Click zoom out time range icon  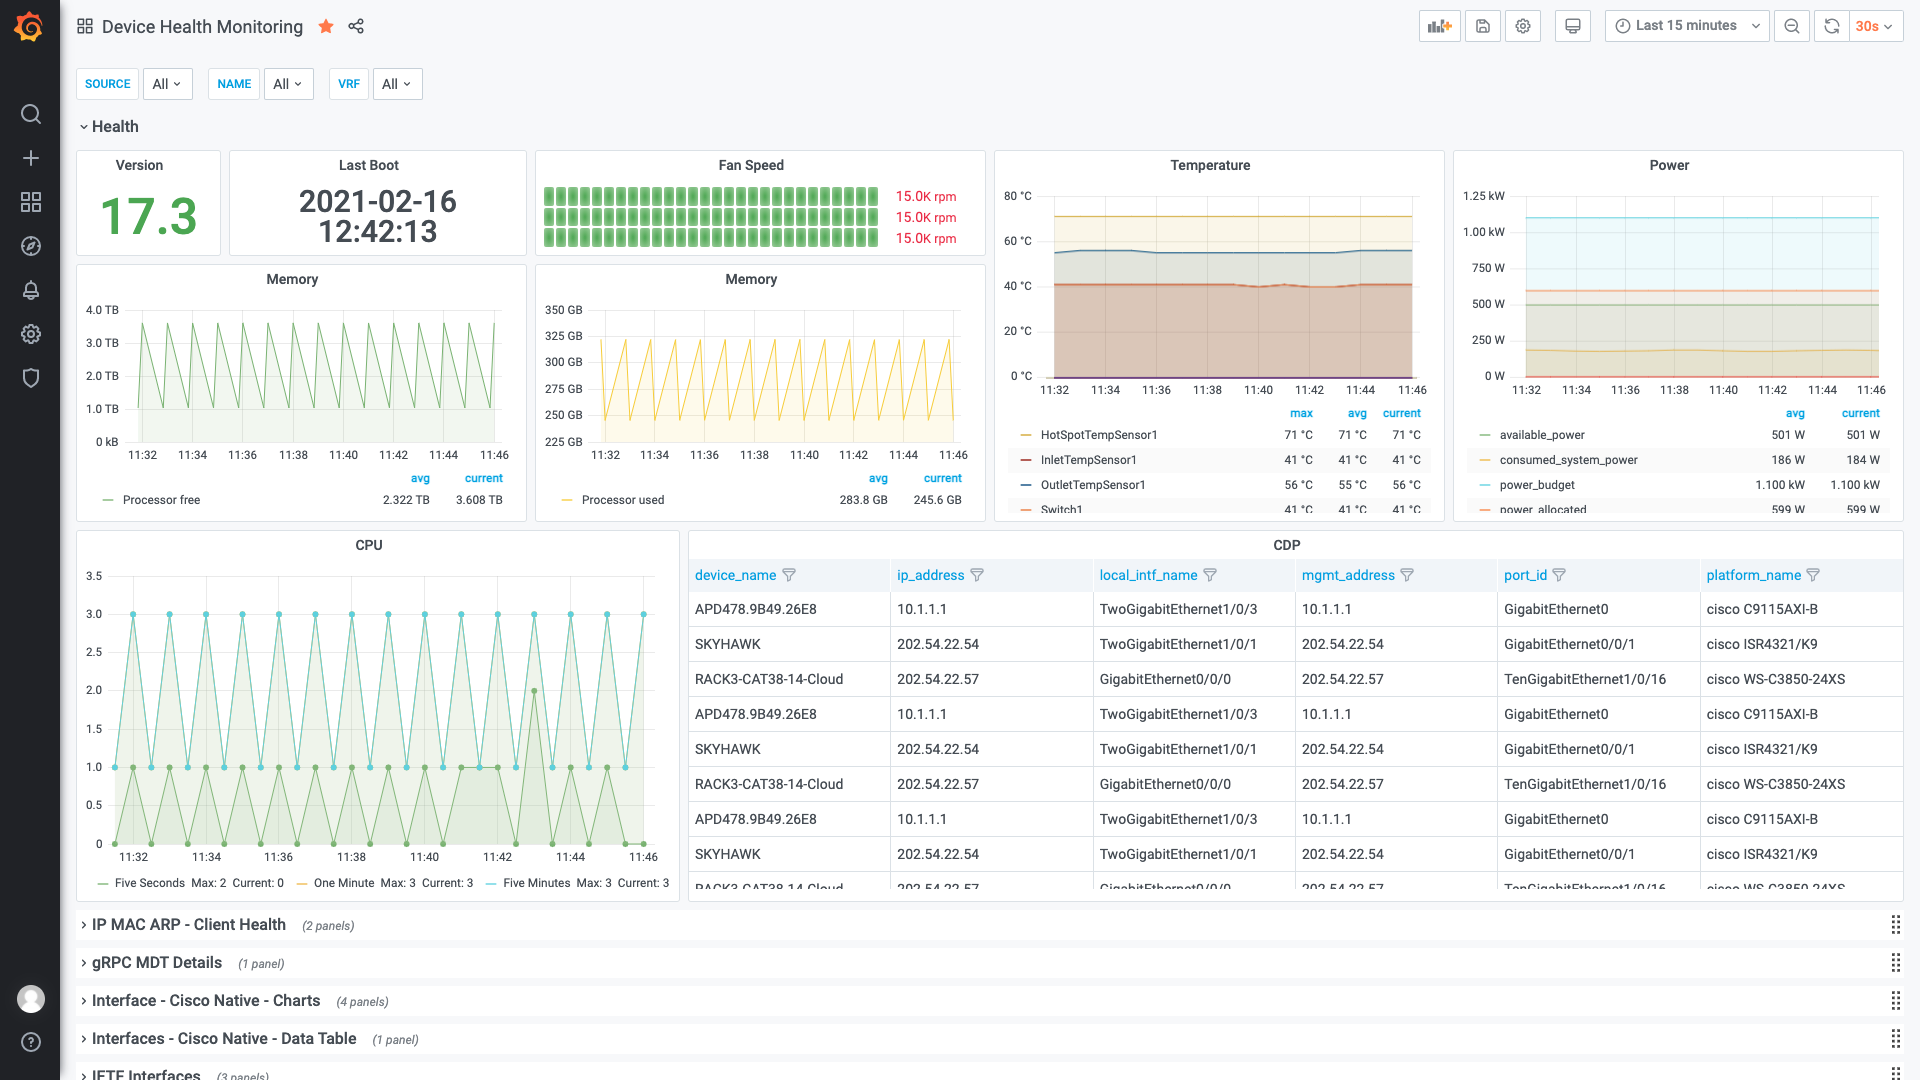1792,26
